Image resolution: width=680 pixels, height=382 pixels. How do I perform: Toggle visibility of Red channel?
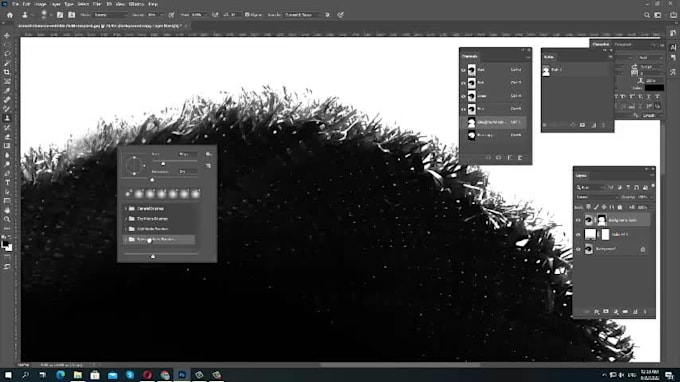[x=463, y=83]
